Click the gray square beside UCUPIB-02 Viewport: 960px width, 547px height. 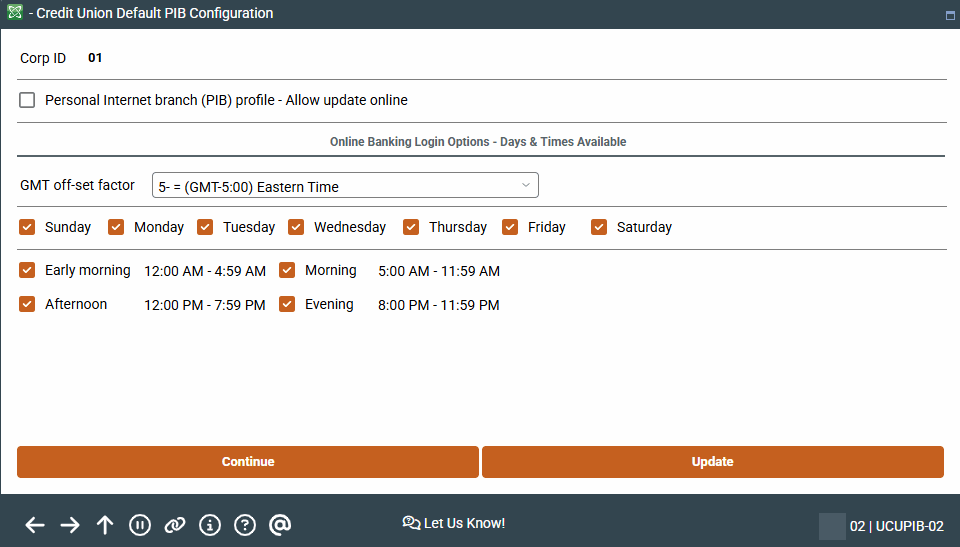point(832,526)
